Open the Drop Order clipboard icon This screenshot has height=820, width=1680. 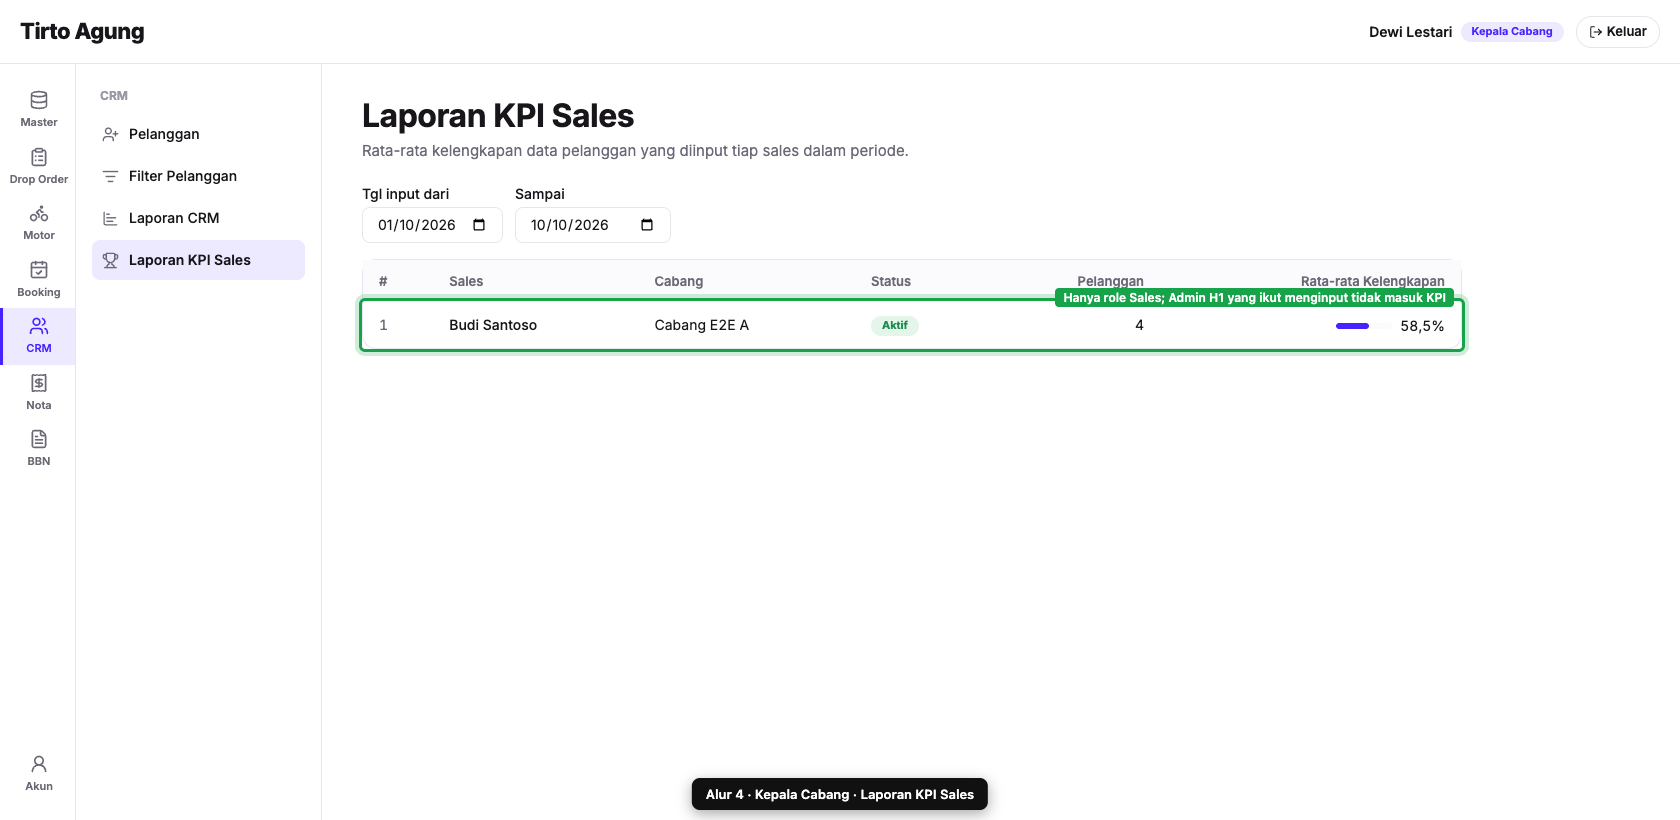39,157
